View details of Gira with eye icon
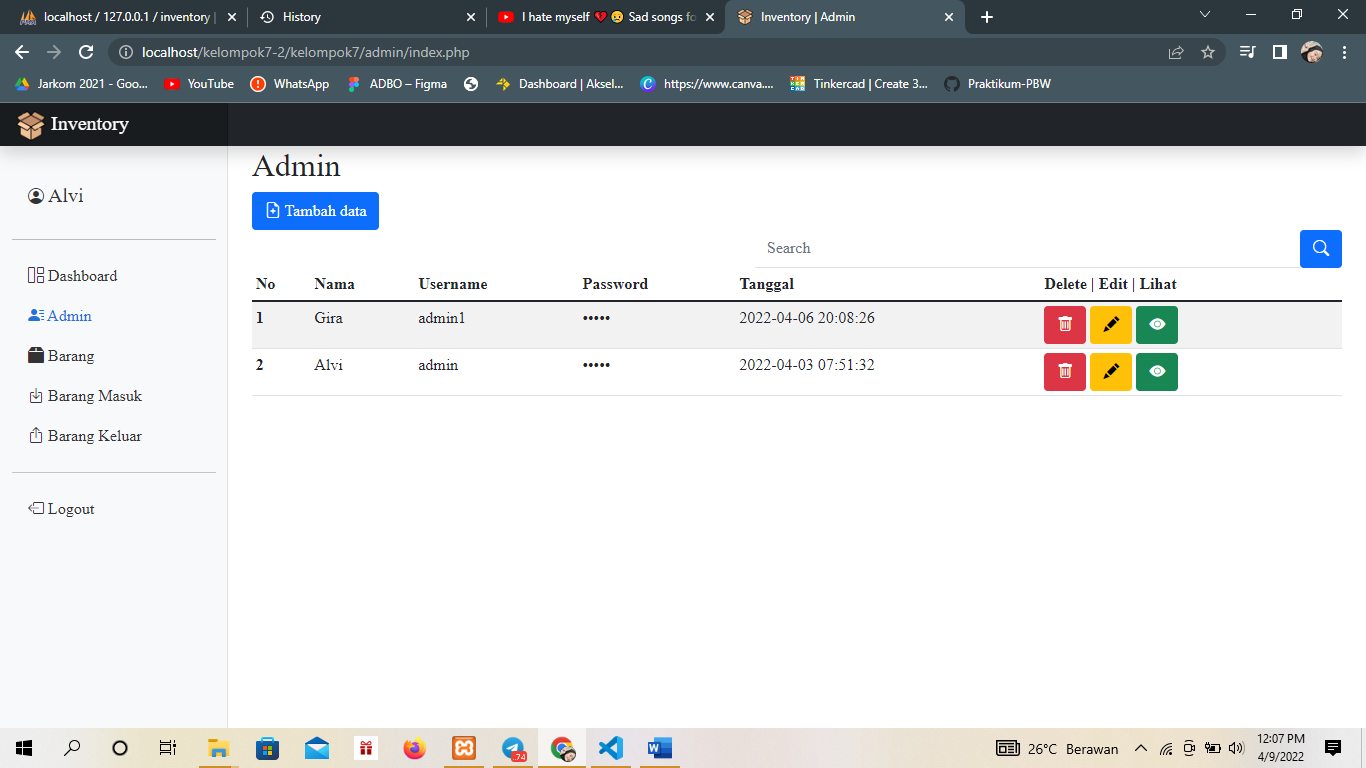1366x768 pixels. 1156,324
